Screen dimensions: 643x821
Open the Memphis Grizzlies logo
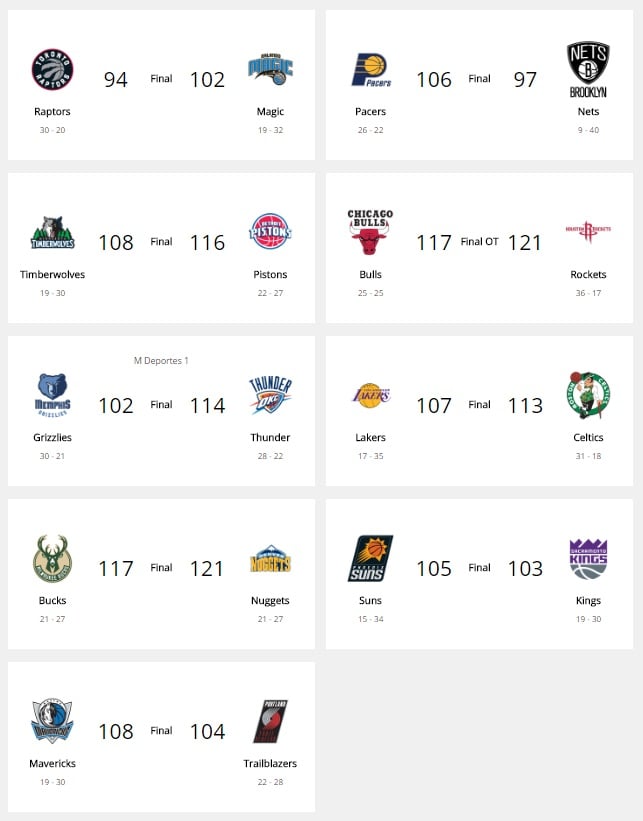point(52,395)
